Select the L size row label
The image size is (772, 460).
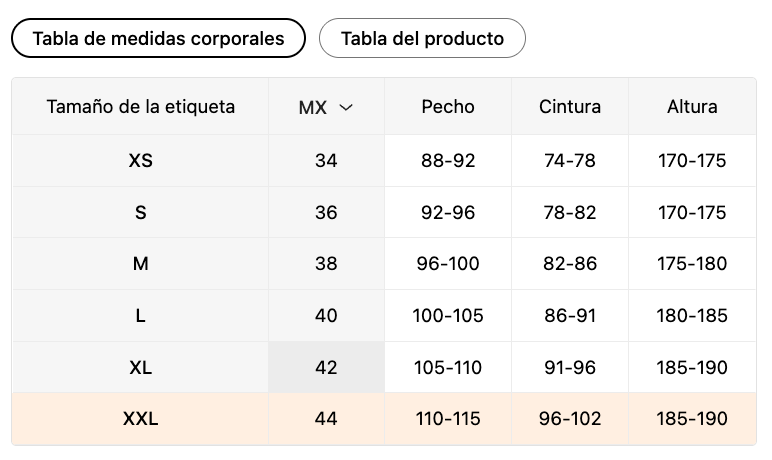point(141,316)
